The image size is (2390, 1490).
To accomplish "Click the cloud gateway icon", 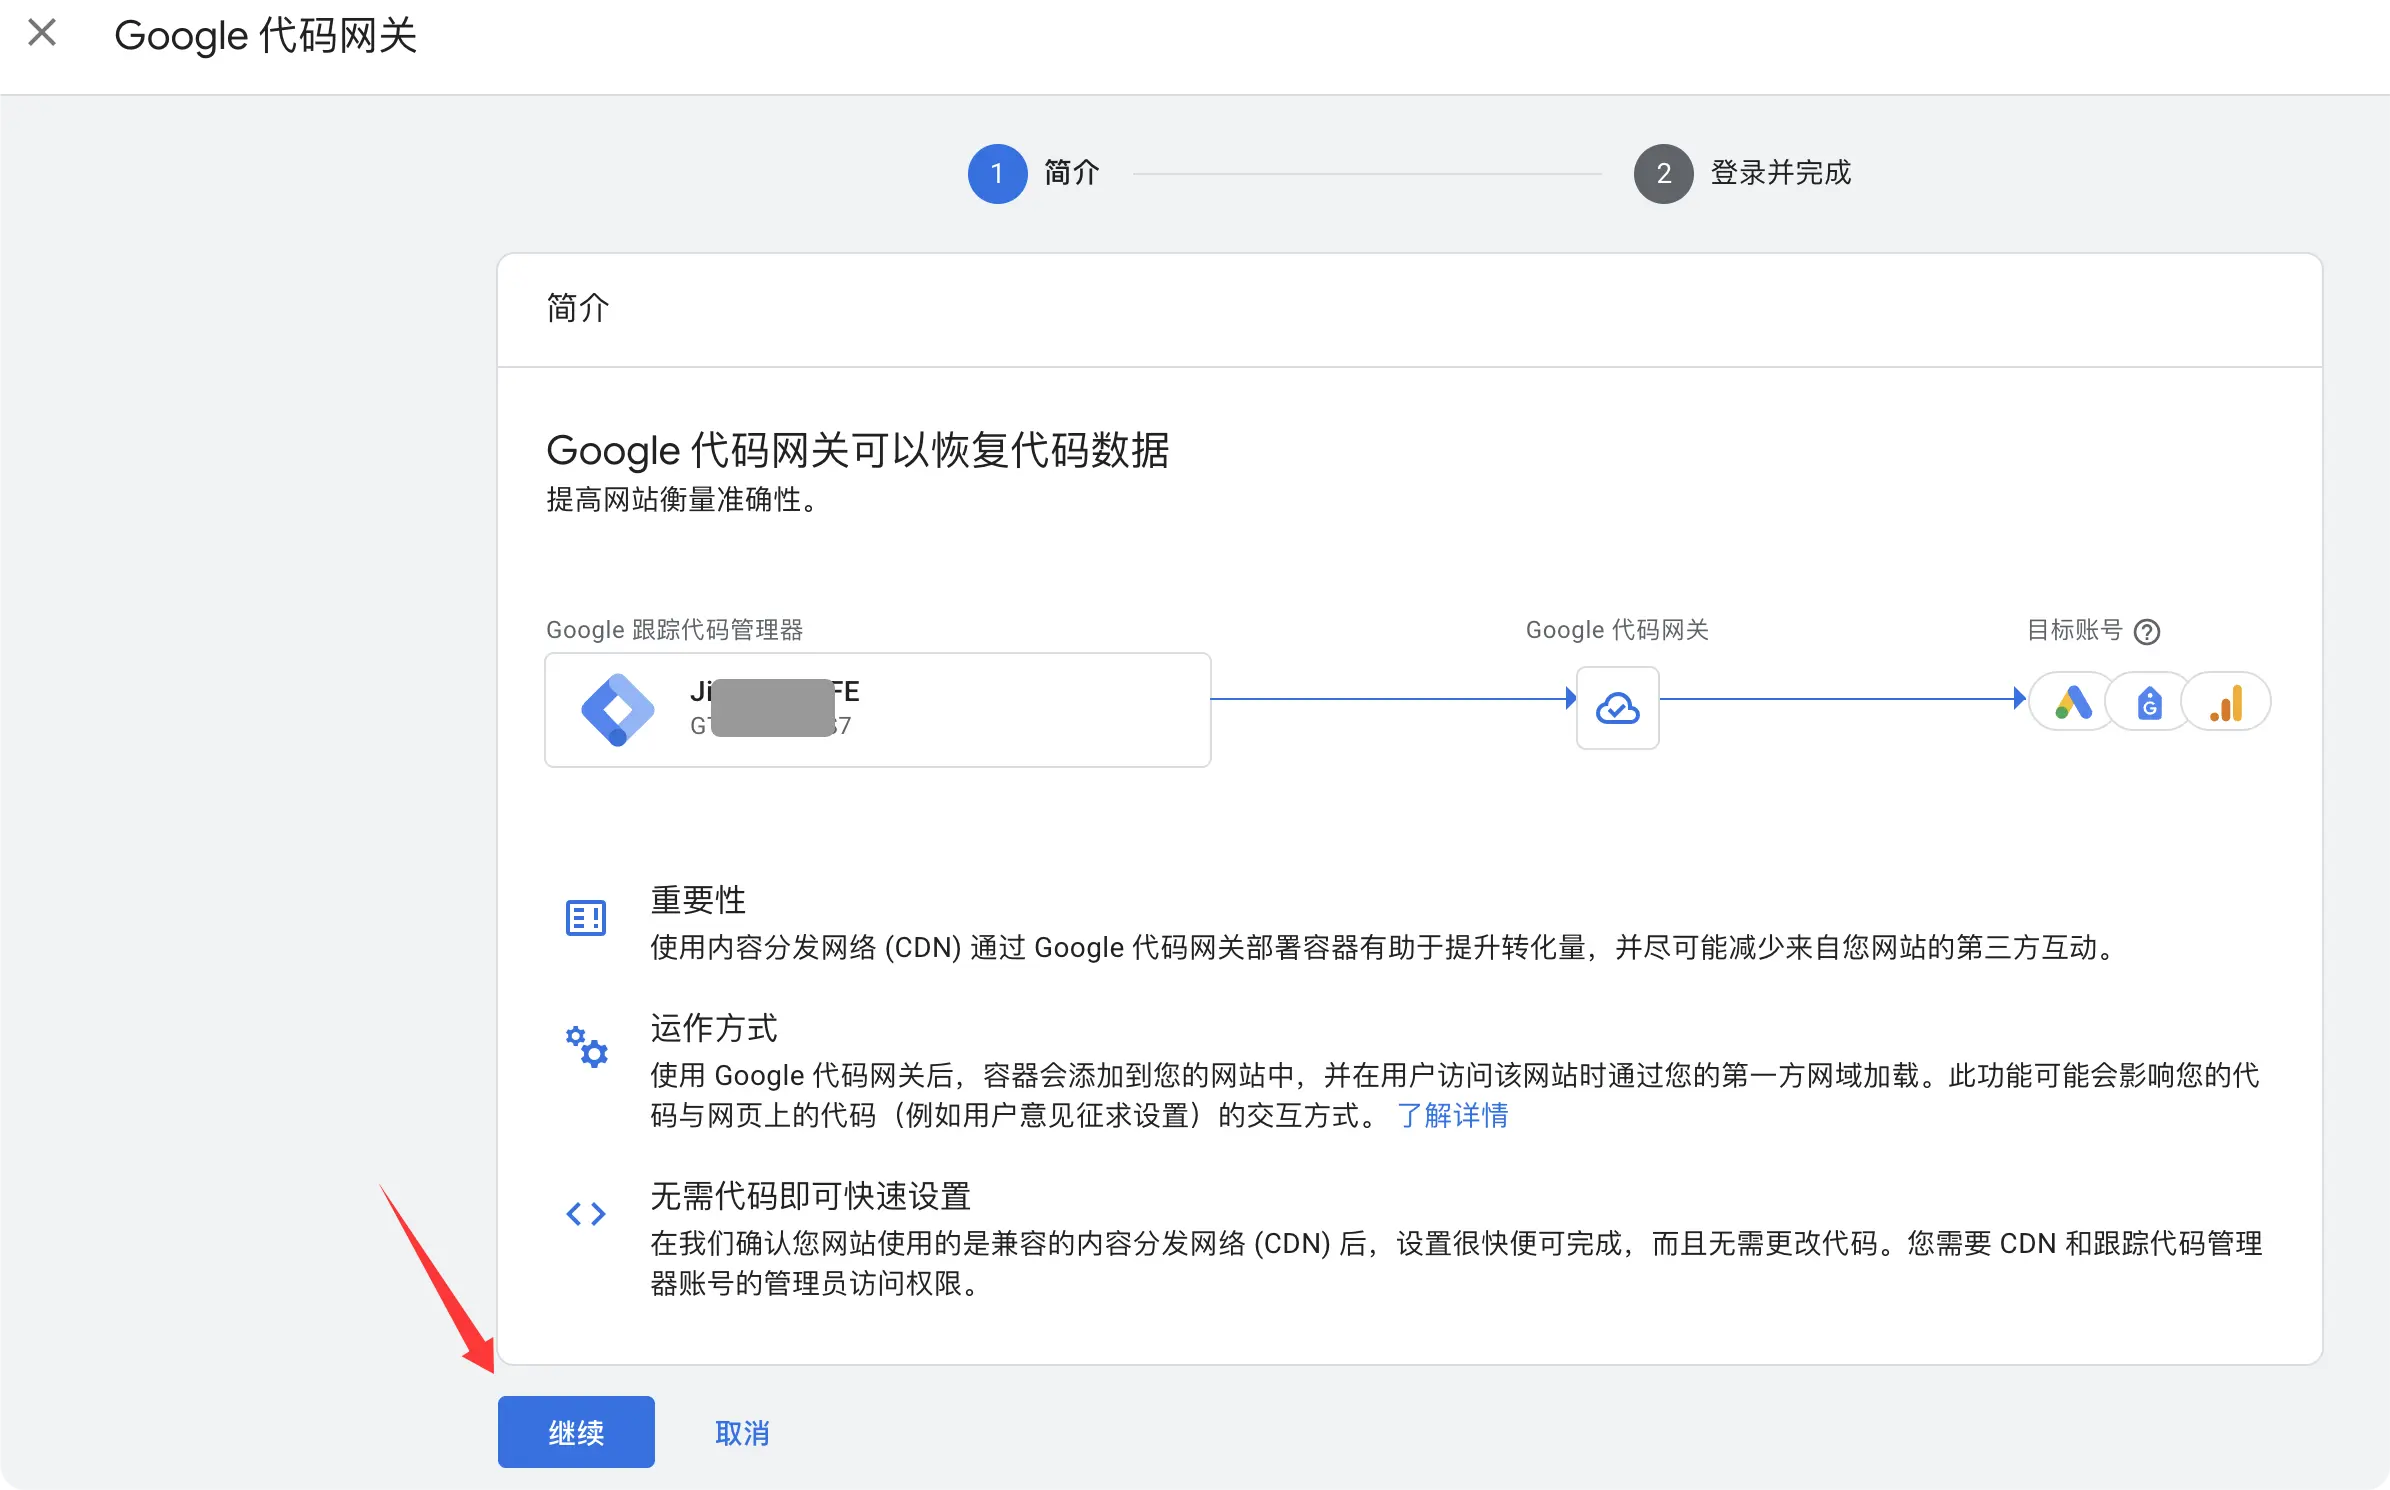I will pyautogui.click(x=1617, y=708).
